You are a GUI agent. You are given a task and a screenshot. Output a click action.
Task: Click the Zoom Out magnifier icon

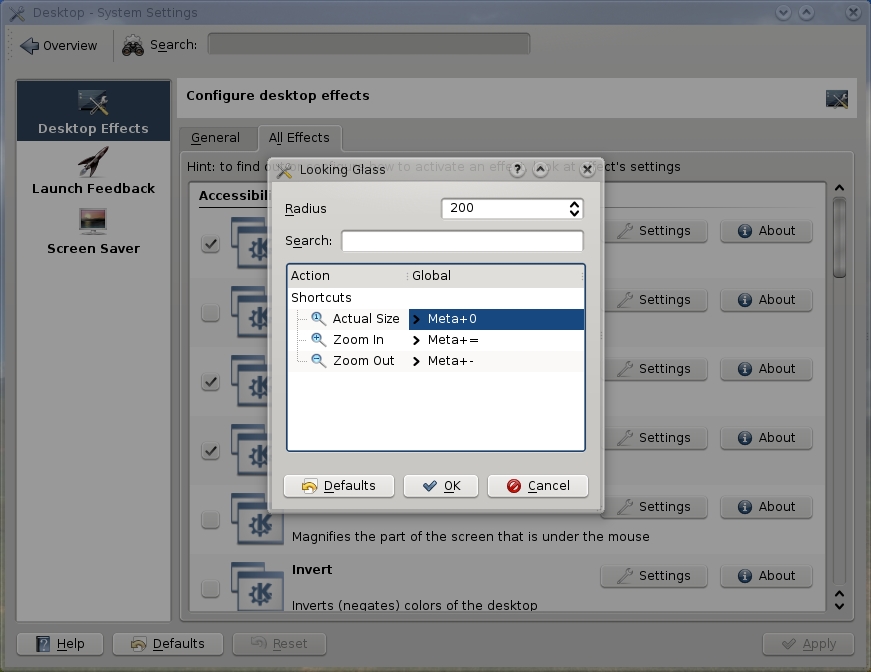pos(319,361)
